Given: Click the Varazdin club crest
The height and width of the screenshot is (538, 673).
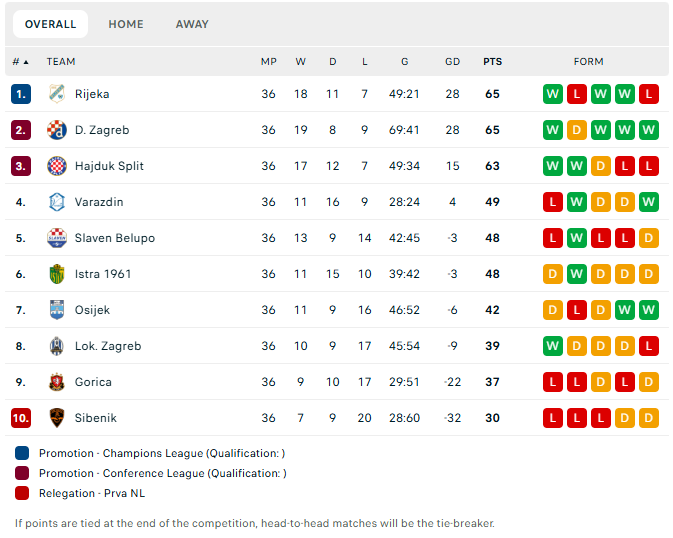Looking at the screenshot, I should 57,202.
